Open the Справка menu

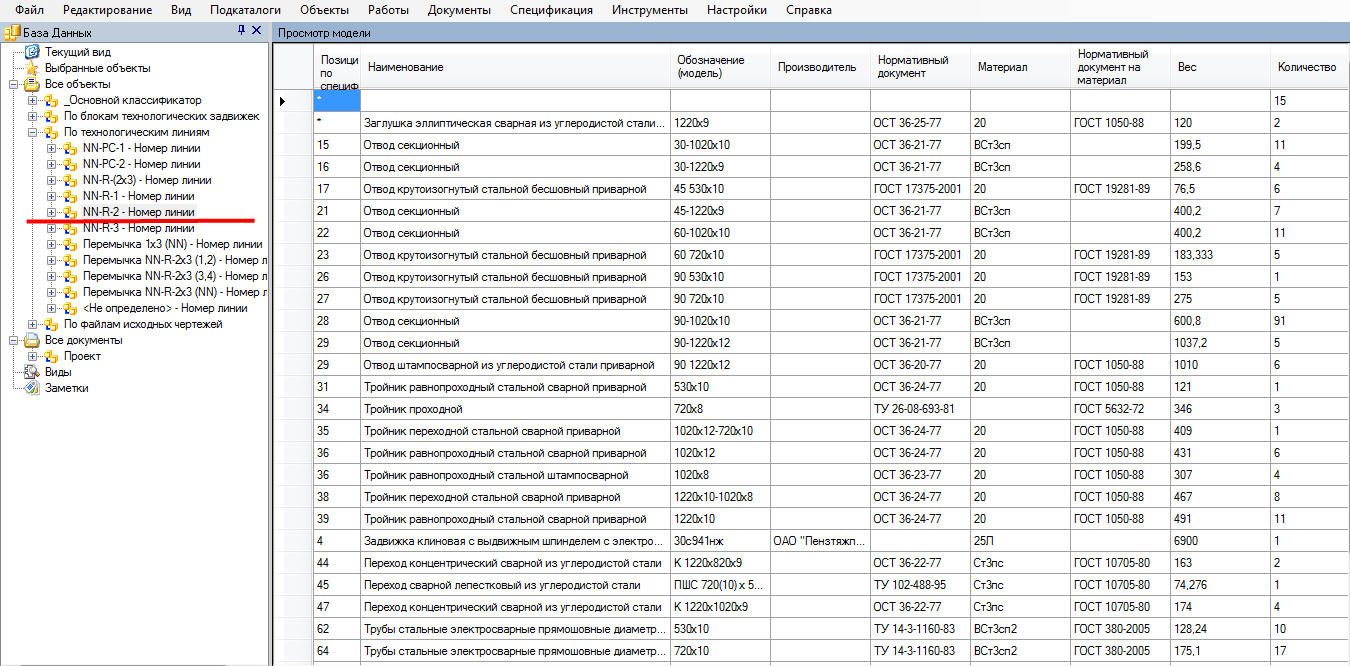(x=809, y=10)
